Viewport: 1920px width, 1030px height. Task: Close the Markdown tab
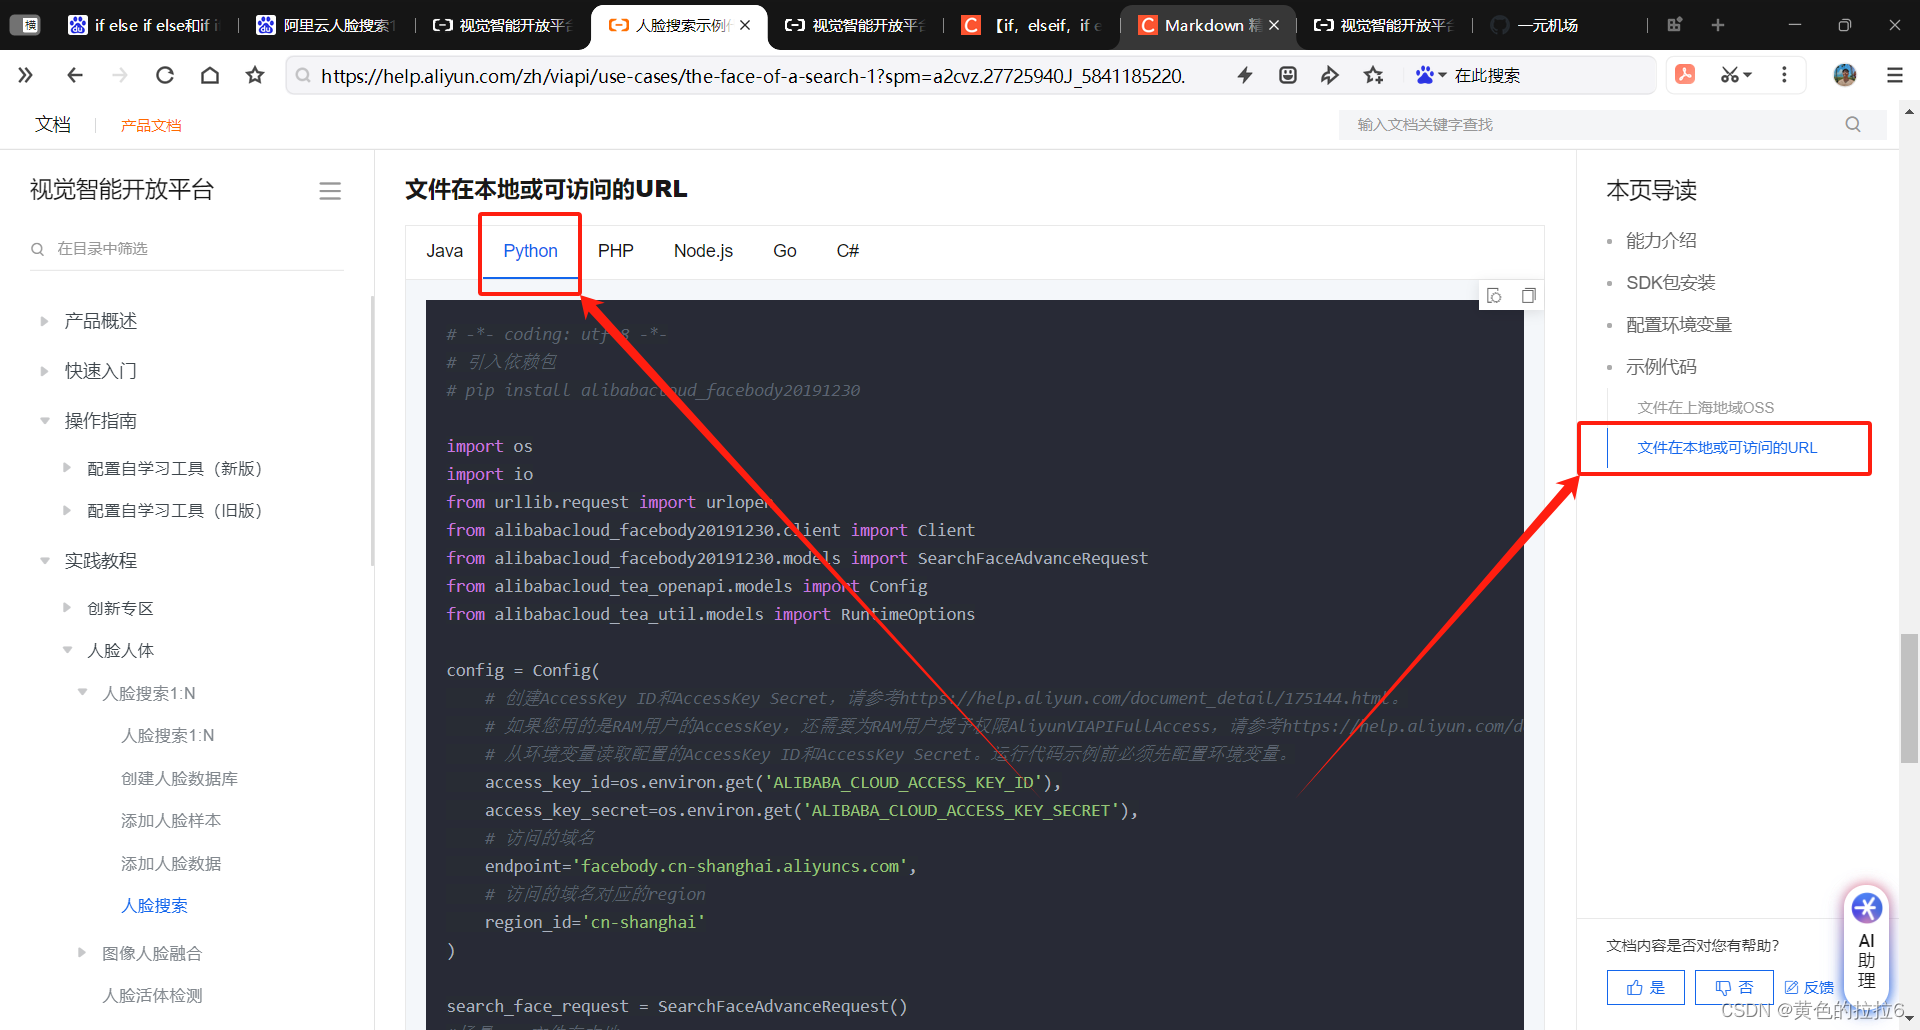(x=1274, y=25)
